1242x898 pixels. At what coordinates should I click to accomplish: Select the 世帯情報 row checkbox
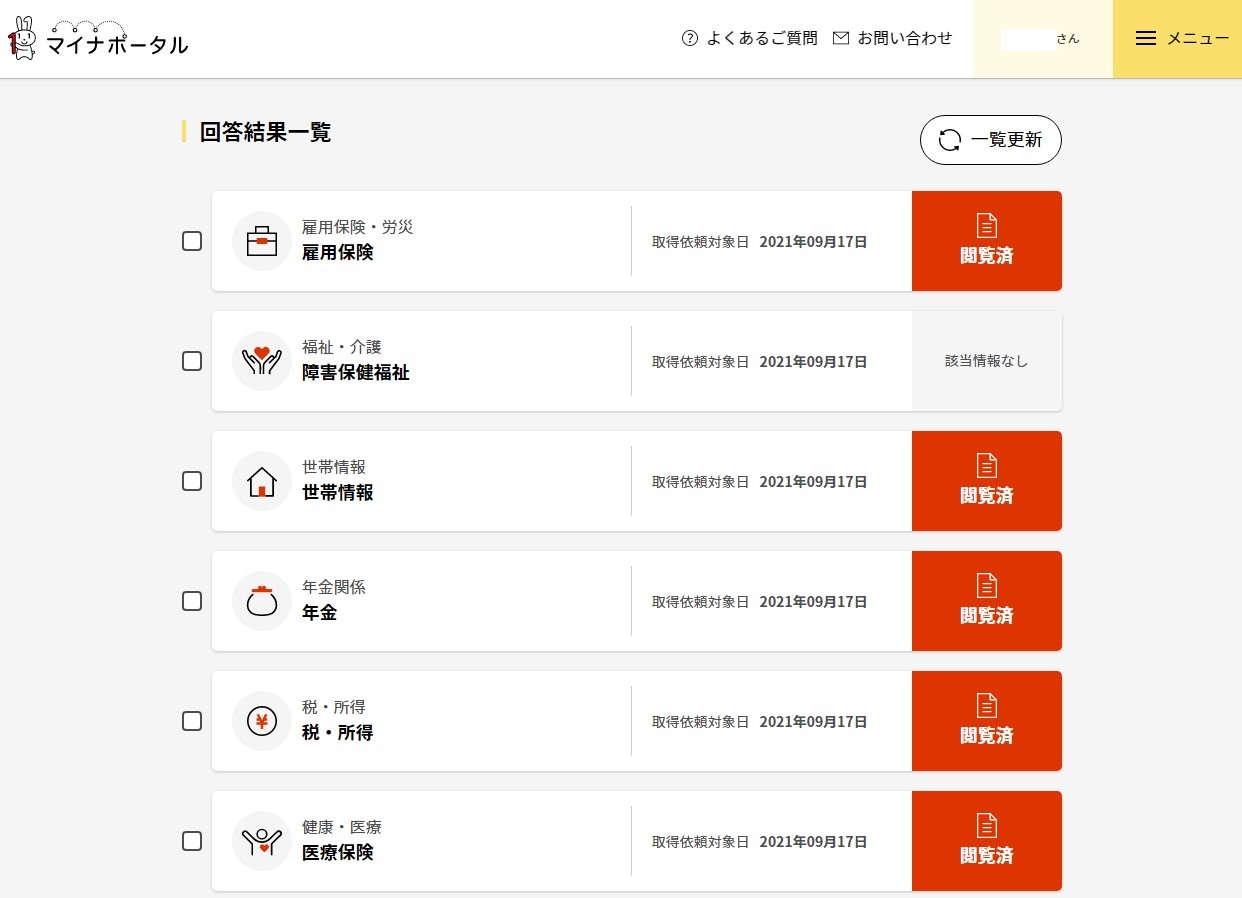tap(192, 481)
